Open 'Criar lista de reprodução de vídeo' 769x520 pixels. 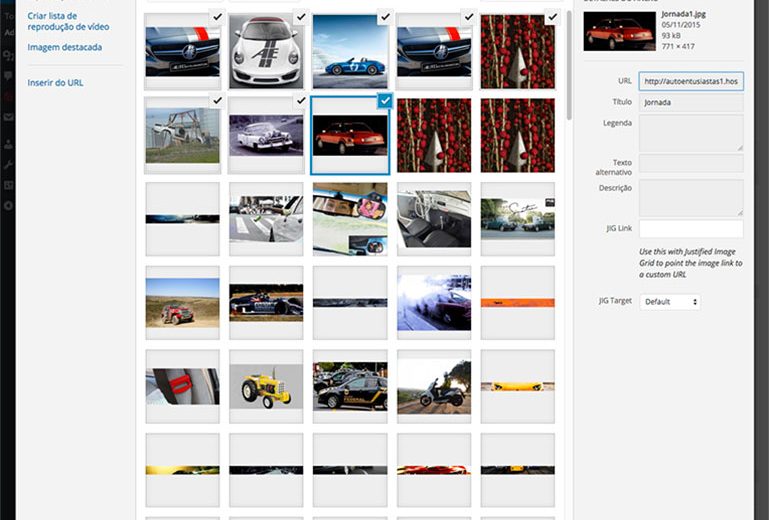pyautogui.click(x=68, y=21)
